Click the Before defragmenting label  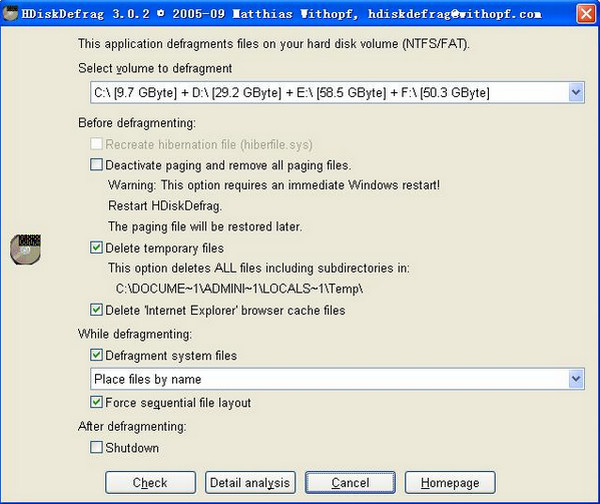[137, 123]
